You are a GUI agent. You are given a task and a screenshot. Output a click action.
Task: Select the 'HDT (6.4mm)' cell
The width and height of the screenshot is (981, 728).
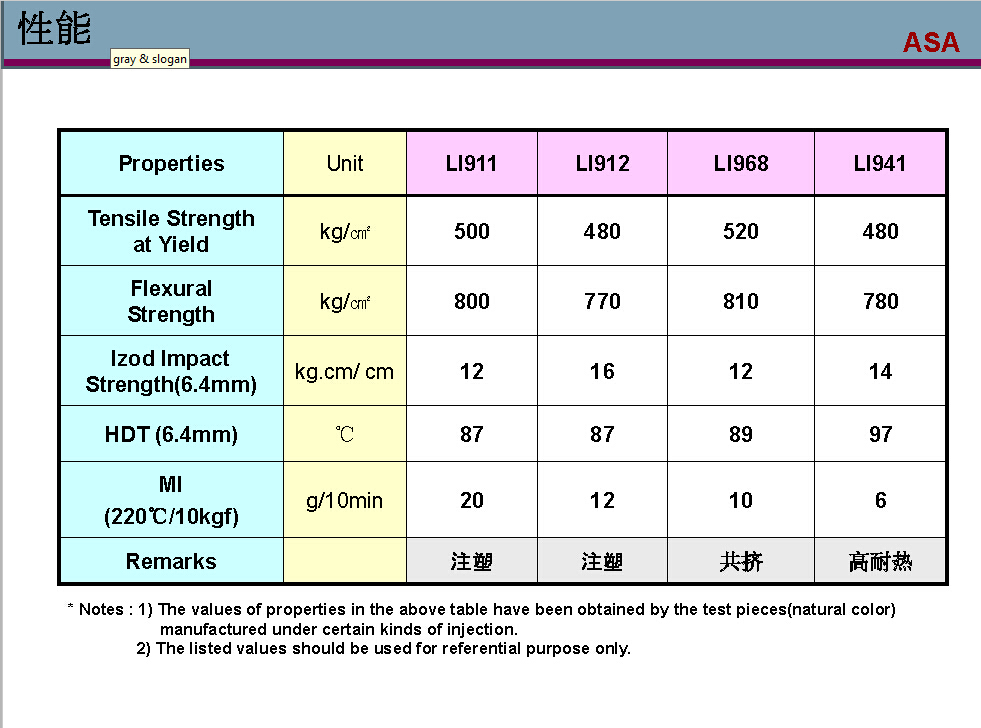point(171,434)
